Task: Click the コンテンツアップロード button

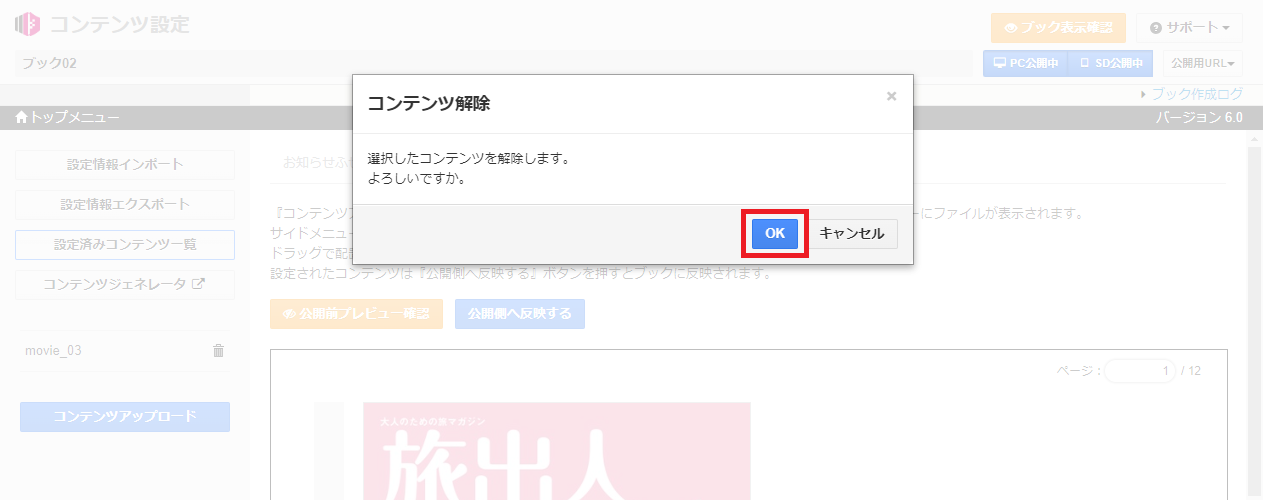Action: tap(125, 417)
